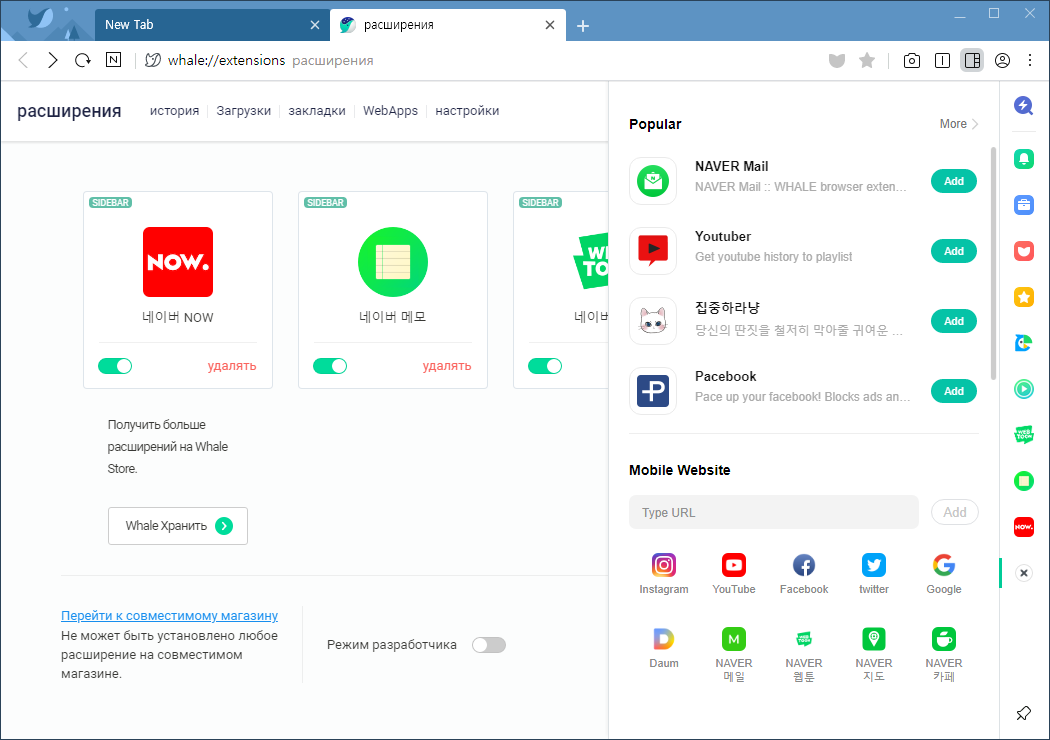
Task: Open a new tab with plus
Action: coord(583,25)
